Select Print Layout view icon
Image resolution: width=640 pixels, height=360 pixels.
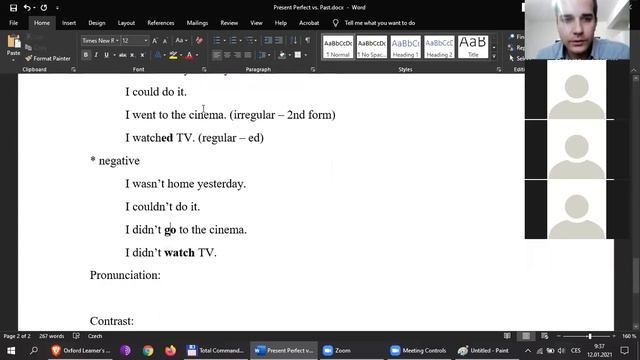(x=526, y=336)
